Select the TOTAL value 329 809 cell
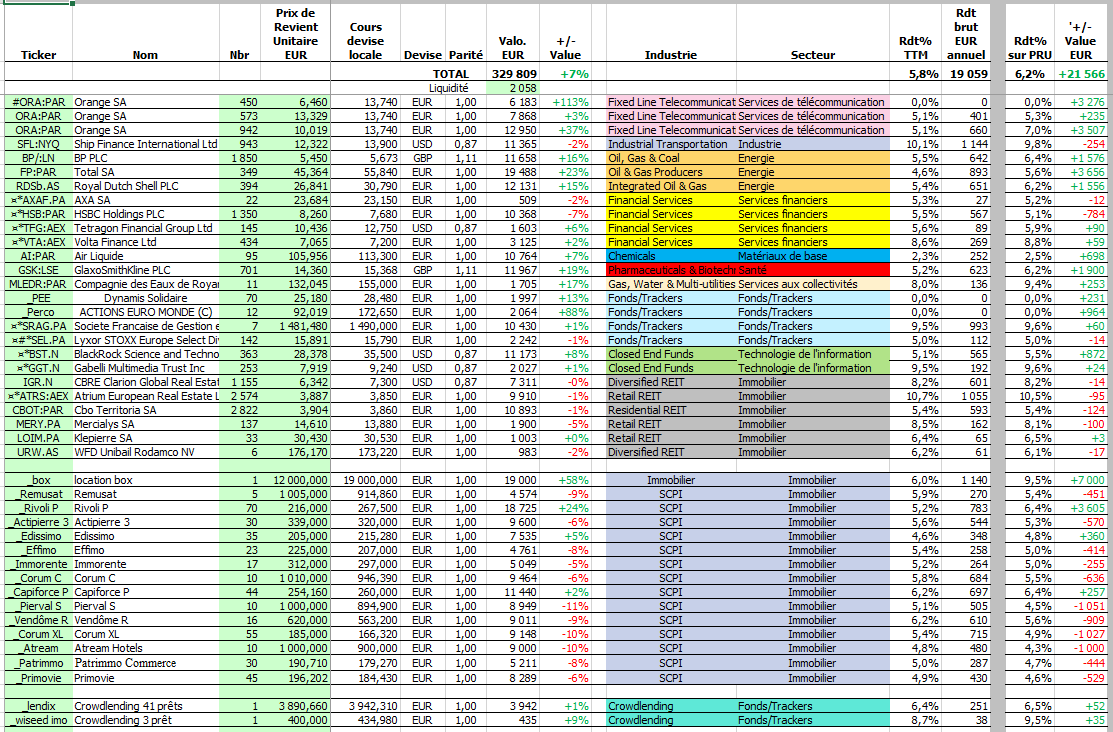The image size is (1113, 732). pos(513,74)
